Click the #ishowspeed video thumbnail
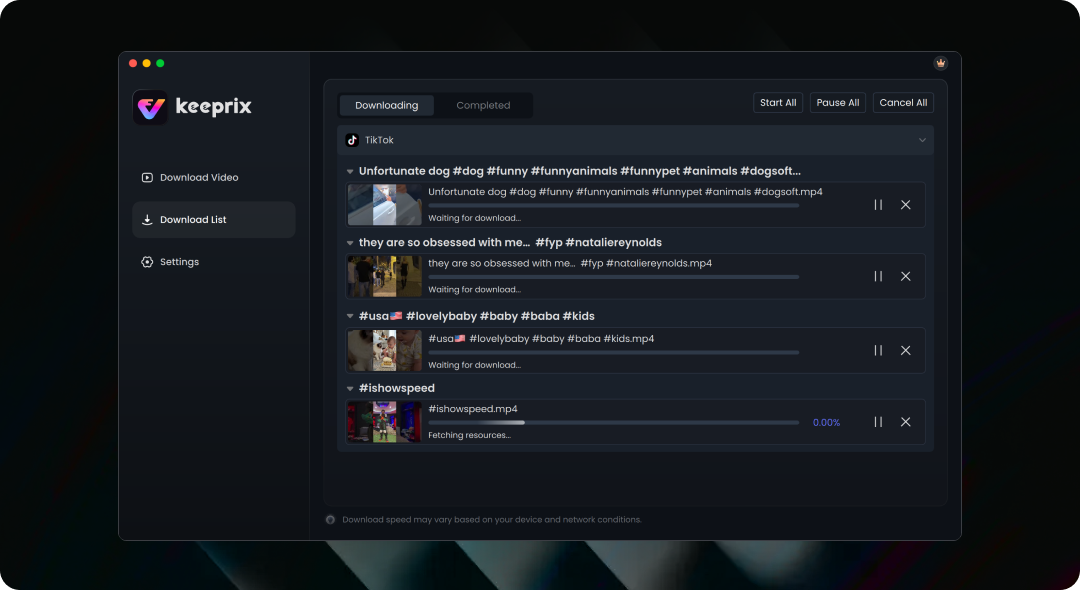Image resolution: width=1080 pixels, height=590 pixels. 384,422
